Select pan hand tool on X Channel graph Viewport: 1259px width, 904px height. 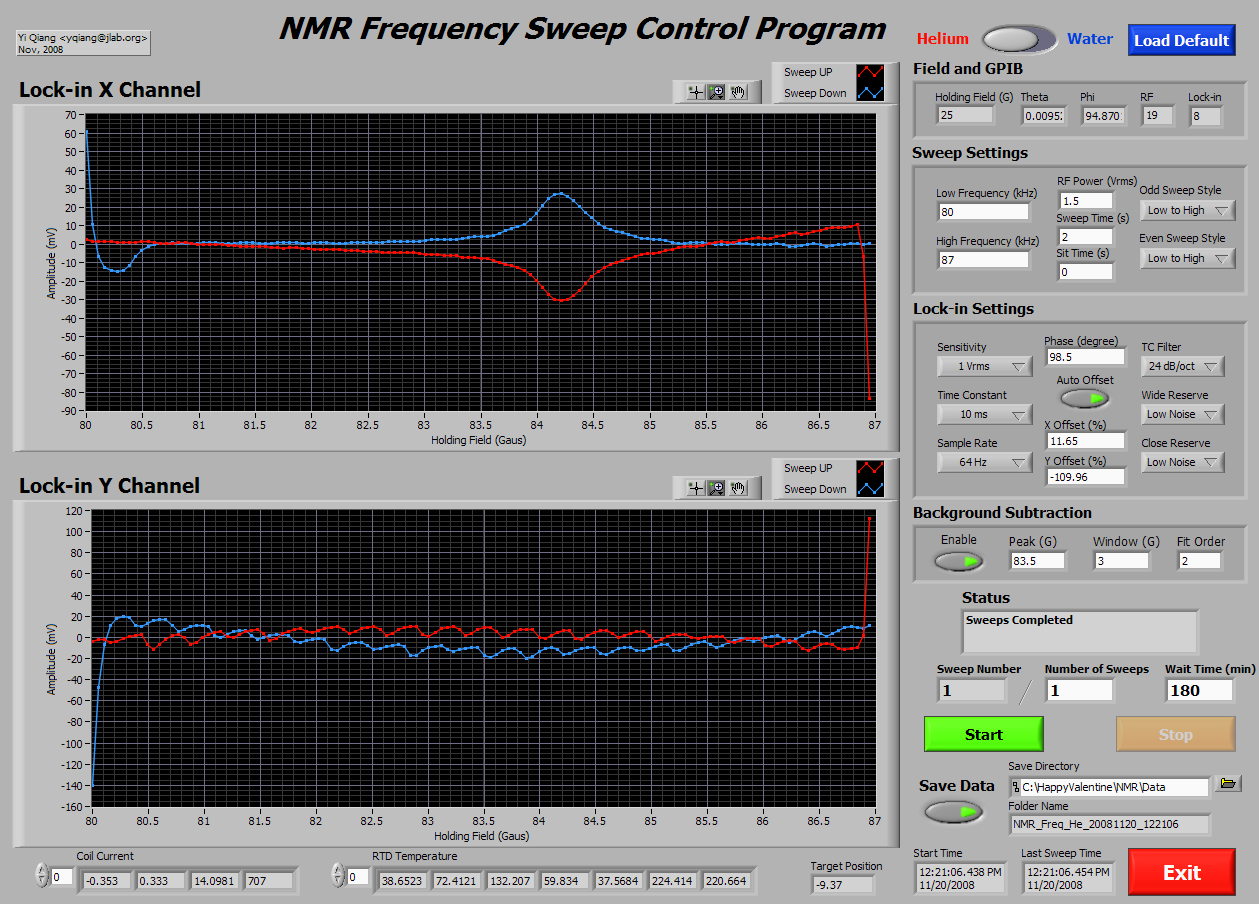click(738, 92)
